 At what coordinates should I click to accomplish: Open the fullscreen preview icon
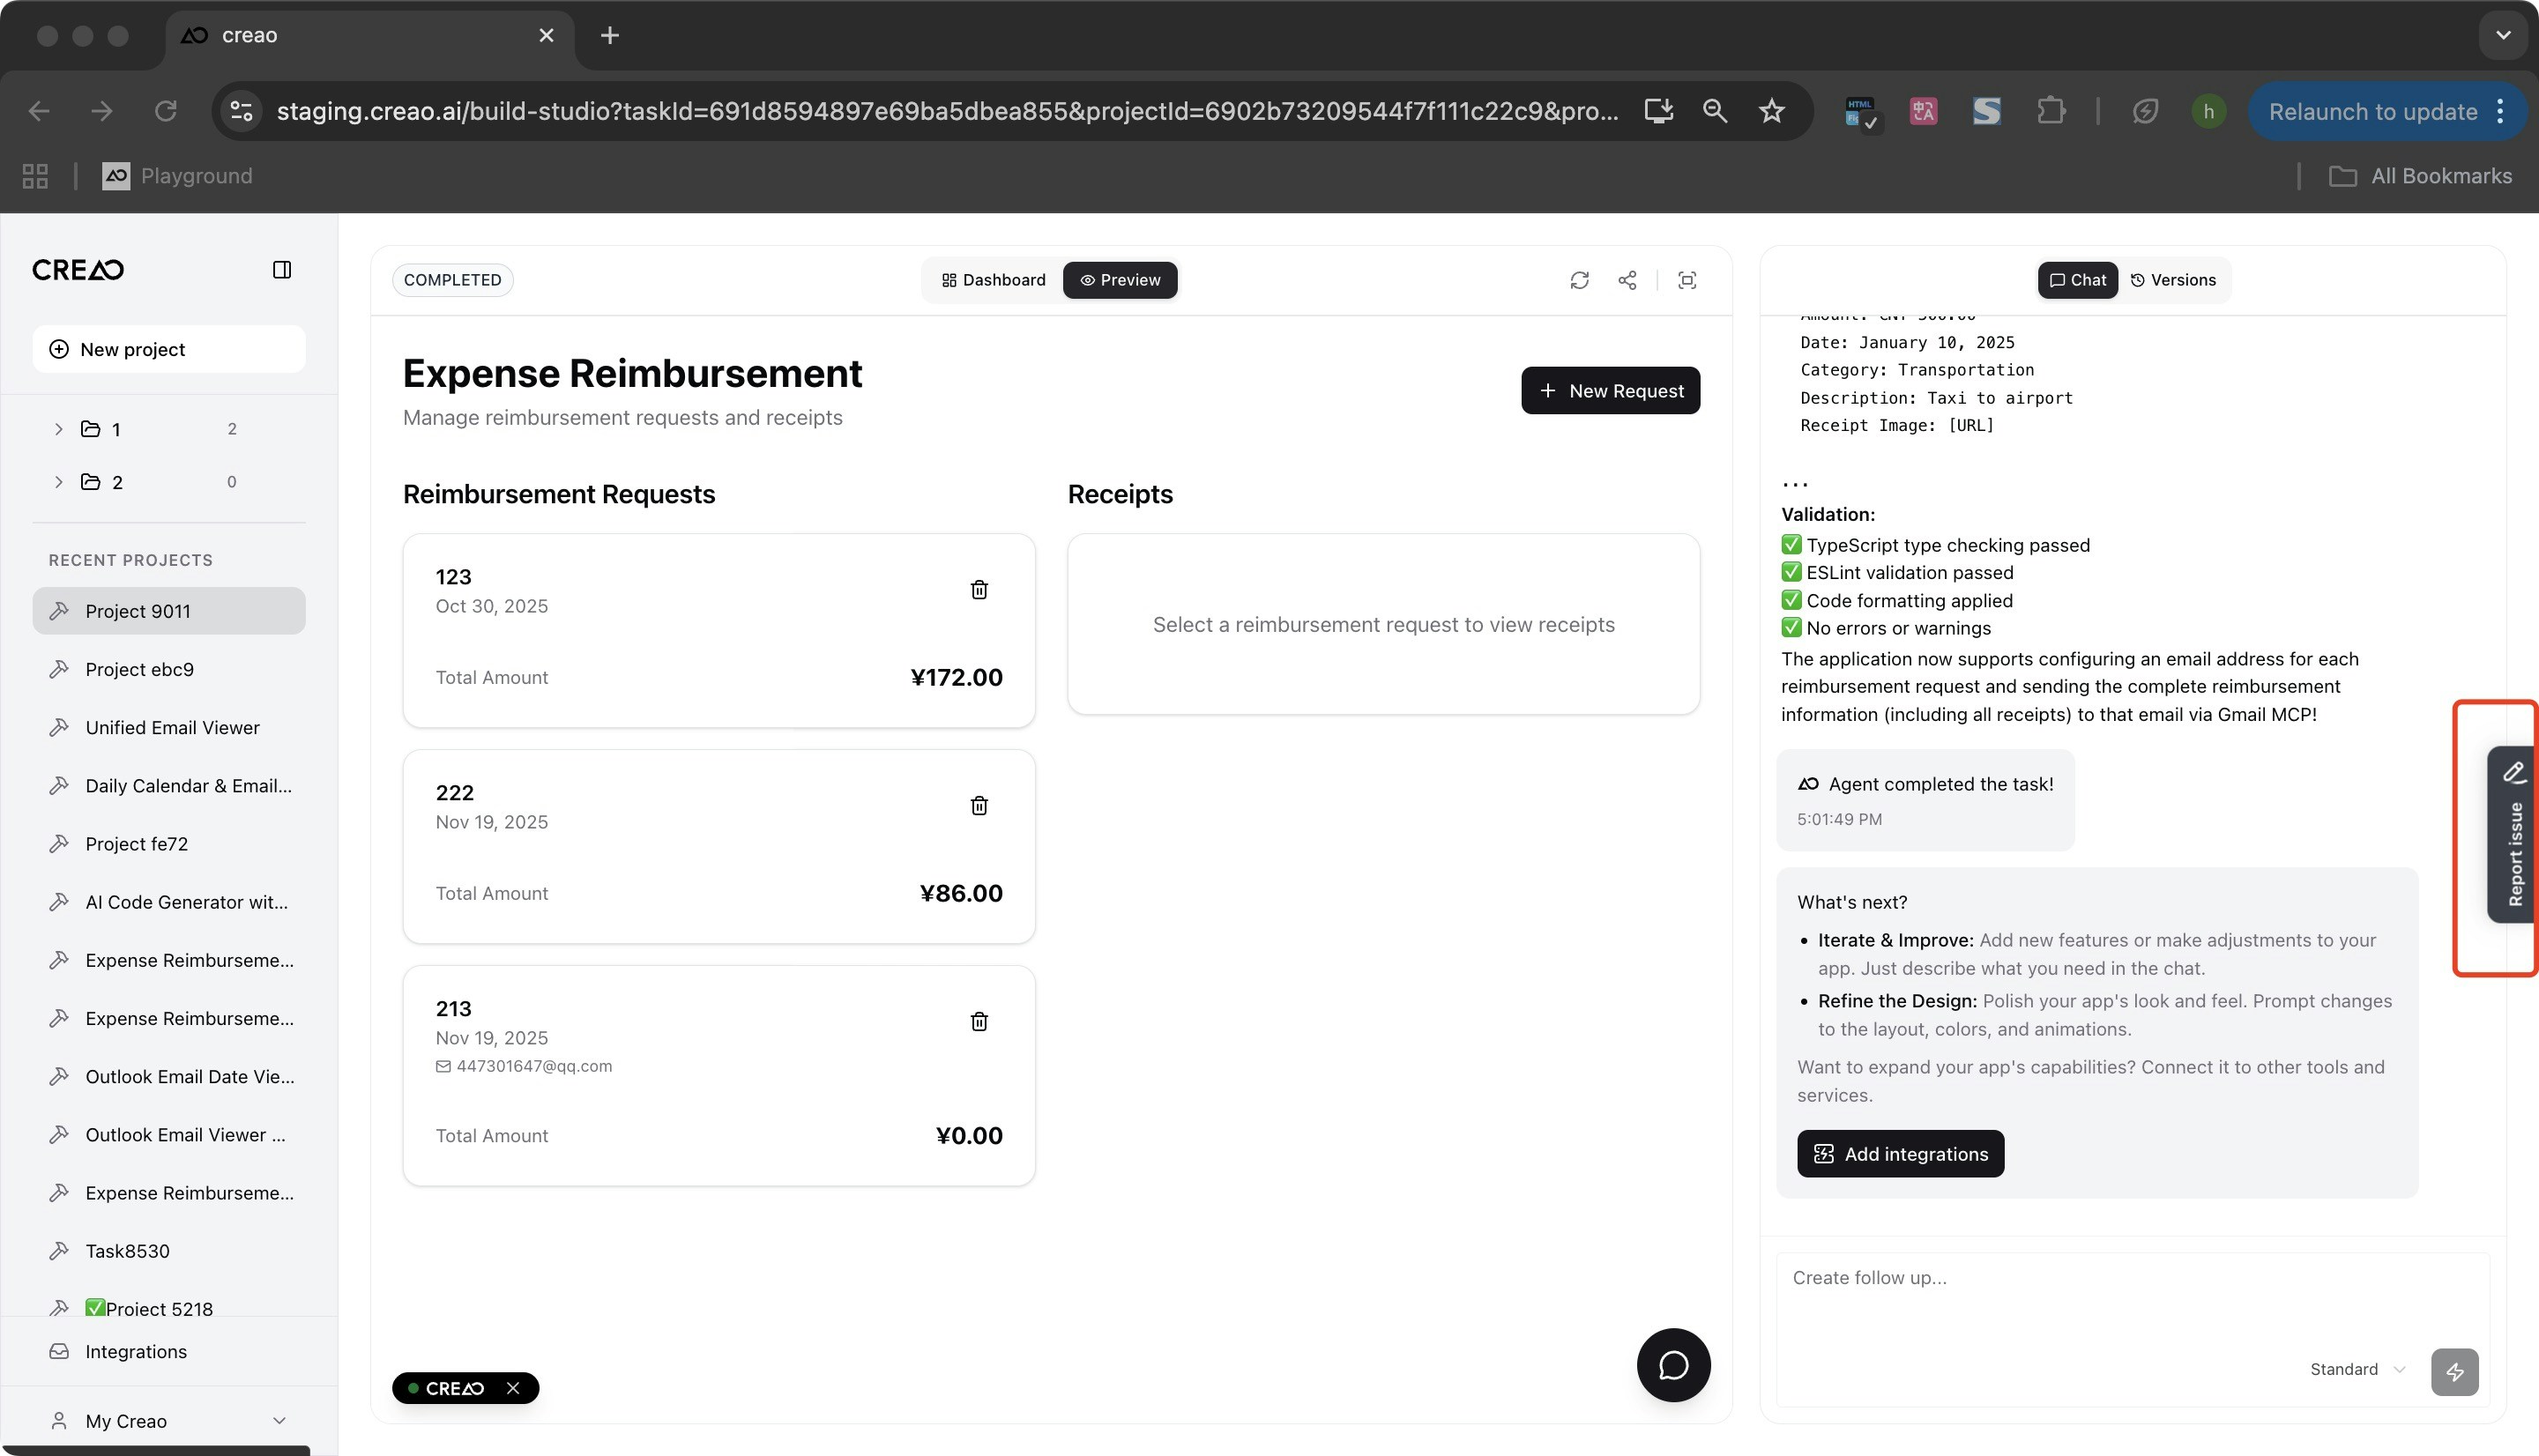point(1687,280)
